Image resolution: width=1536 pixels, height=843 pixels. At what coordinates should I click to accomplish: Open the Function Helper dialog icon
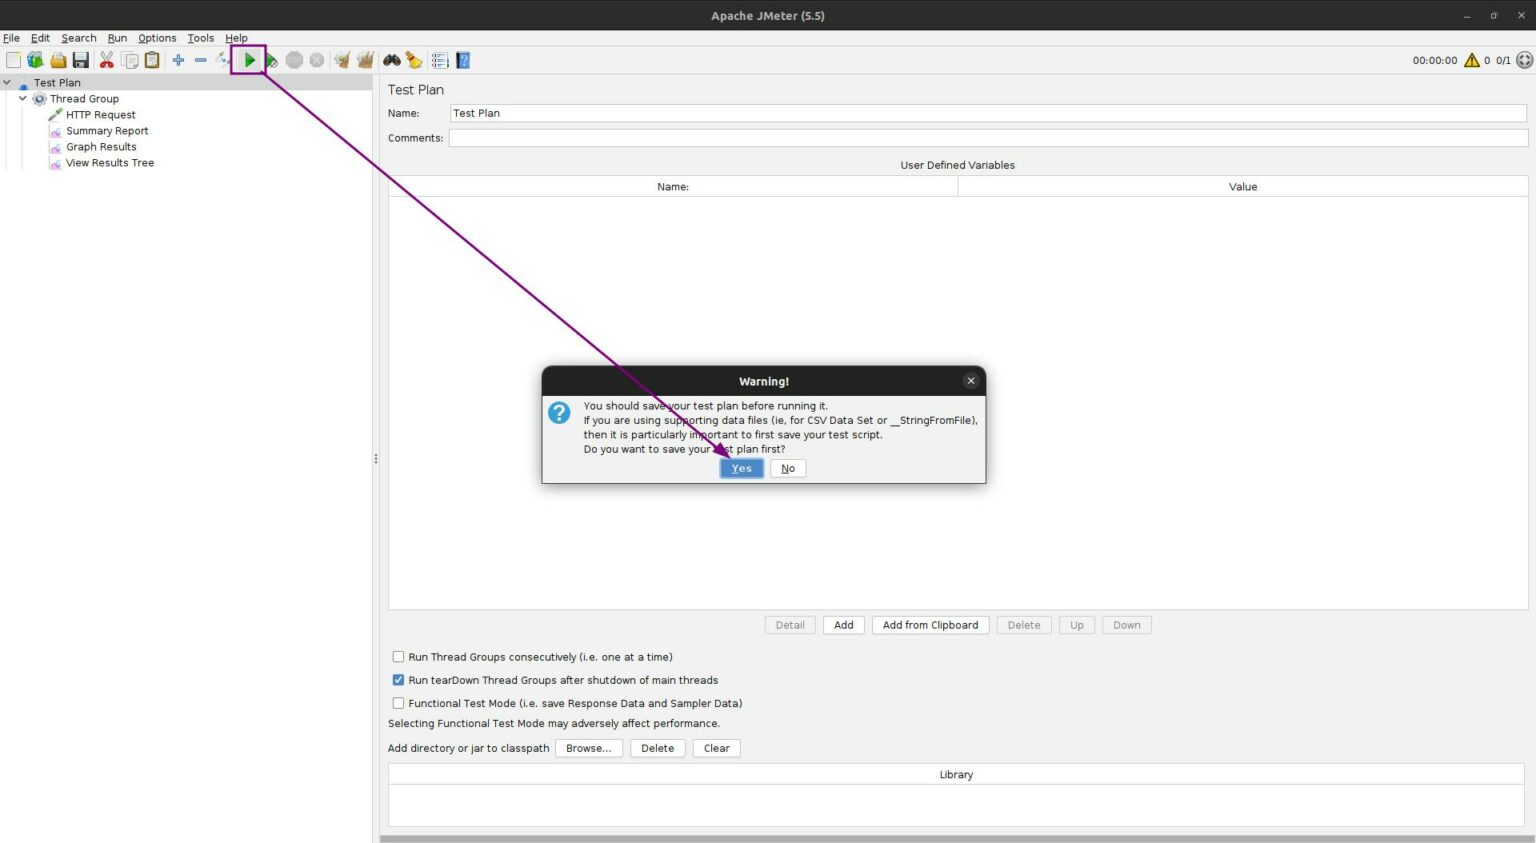[x=439, y=60]
